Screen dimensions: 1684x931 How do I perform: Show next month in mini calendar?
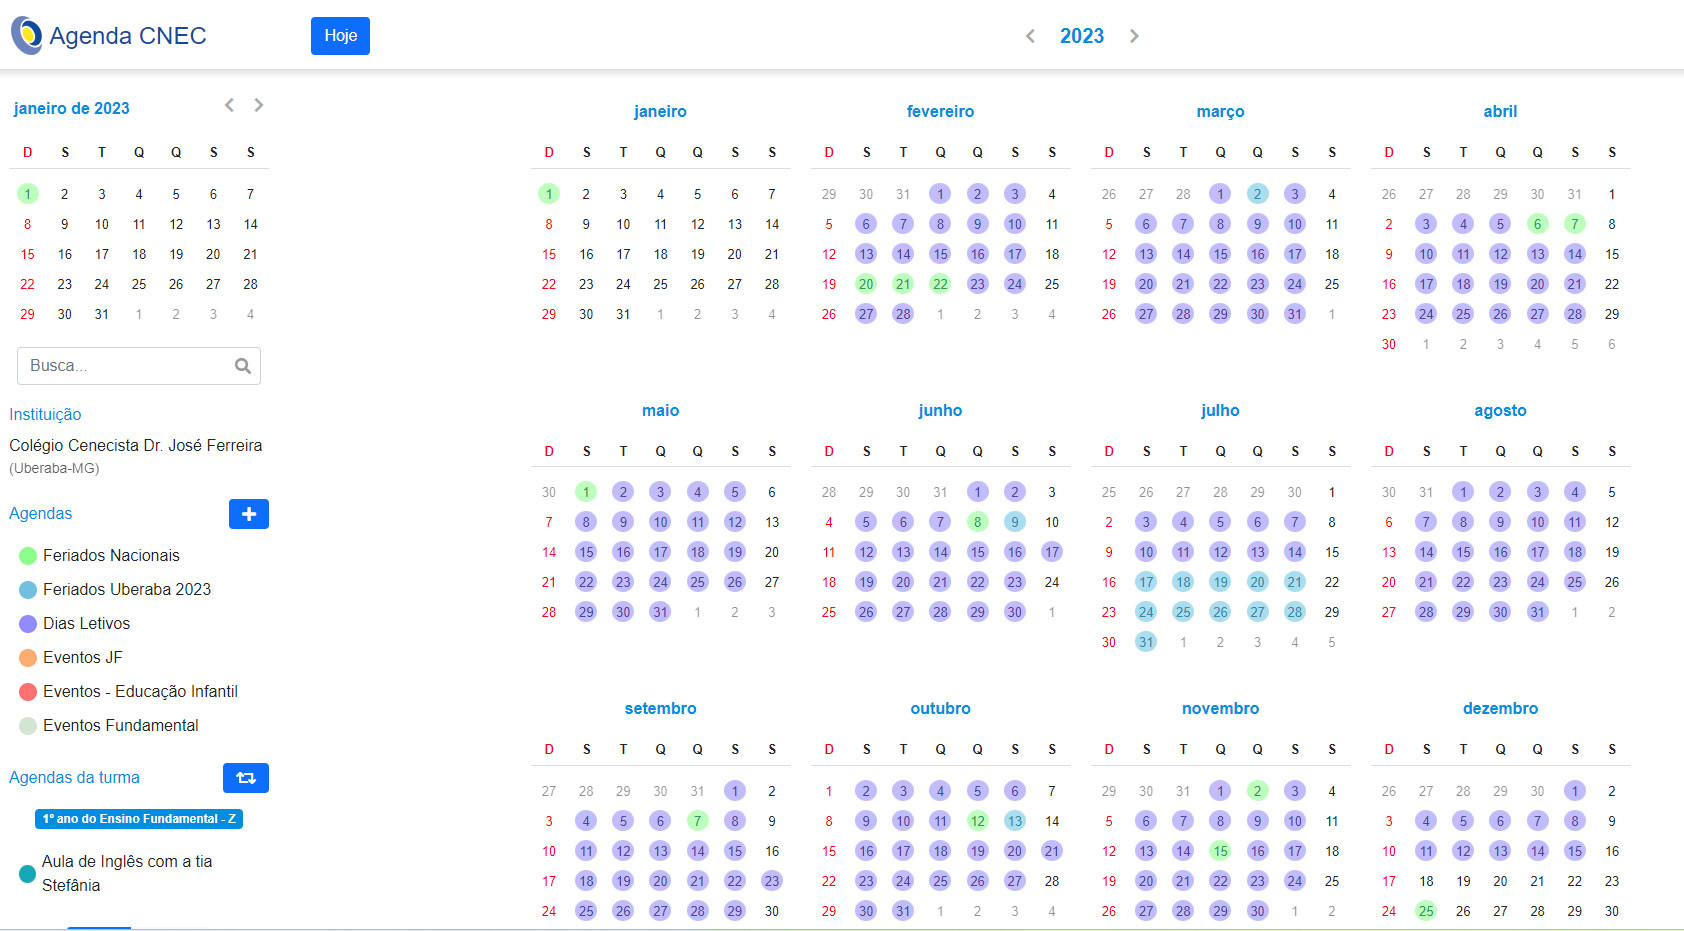coord(259,105)
